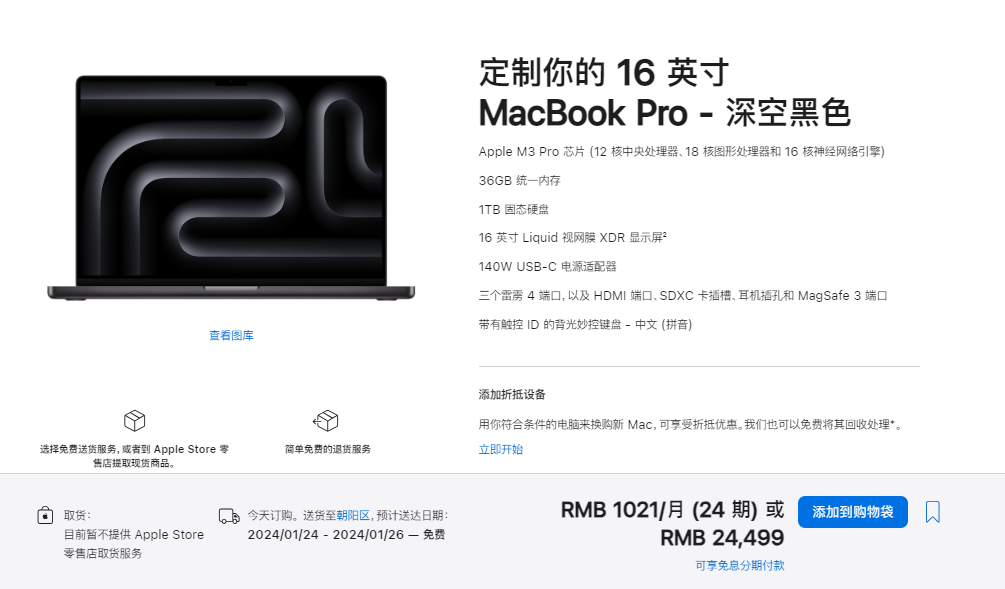This screenshot has width=1005, height=589.
Task: Click the 定制你的 16 英寸 MacBook Pro heading
Action: point(665,92)
